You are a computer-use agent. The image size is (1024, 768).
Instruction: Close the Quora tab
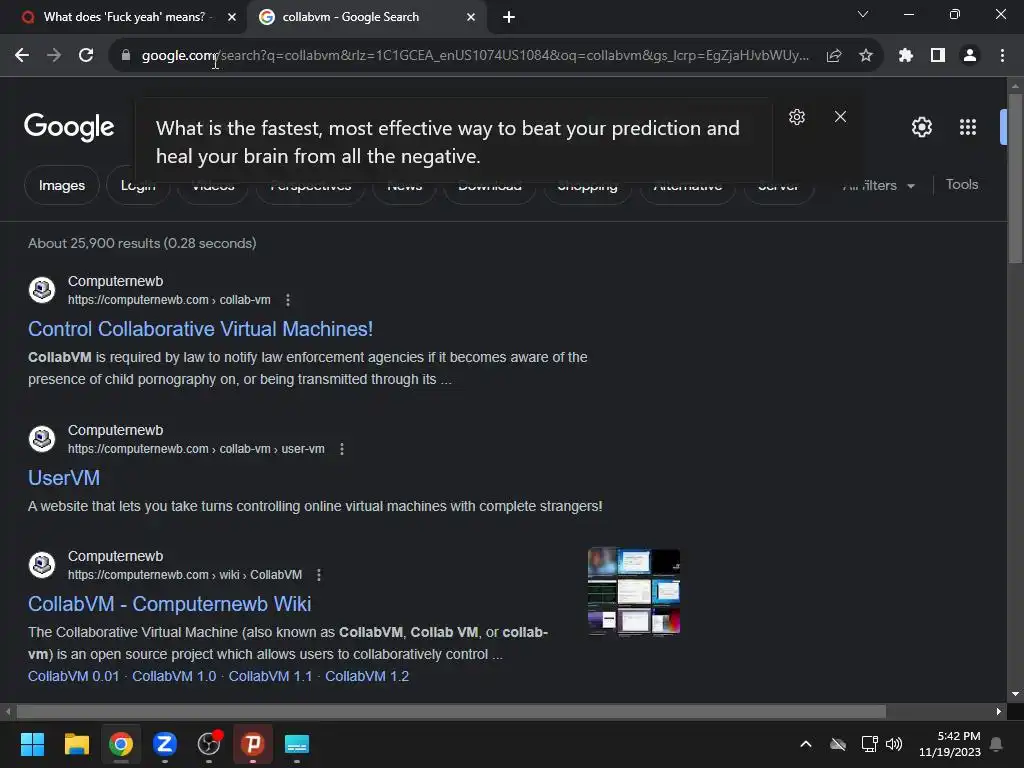[232, 17]
